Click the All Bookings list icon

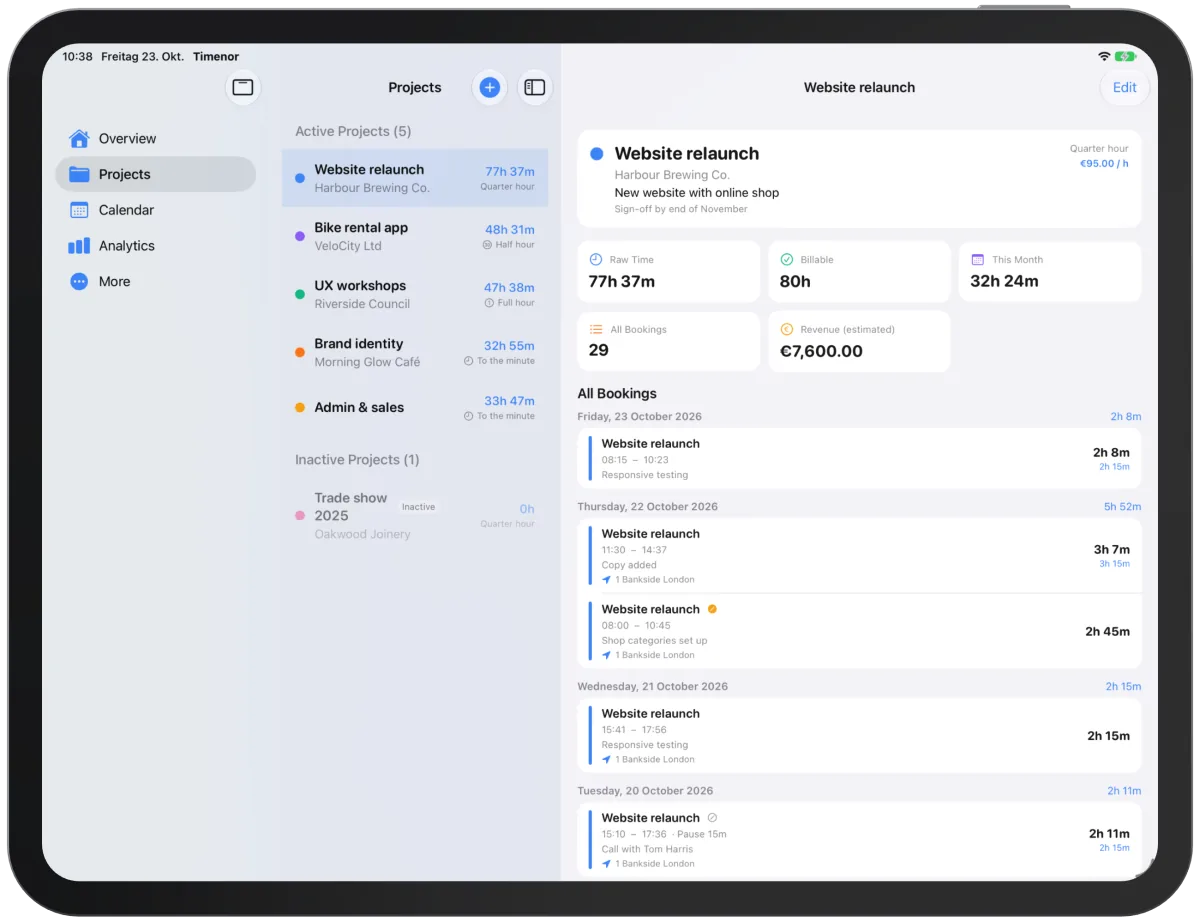pos(596,329)
